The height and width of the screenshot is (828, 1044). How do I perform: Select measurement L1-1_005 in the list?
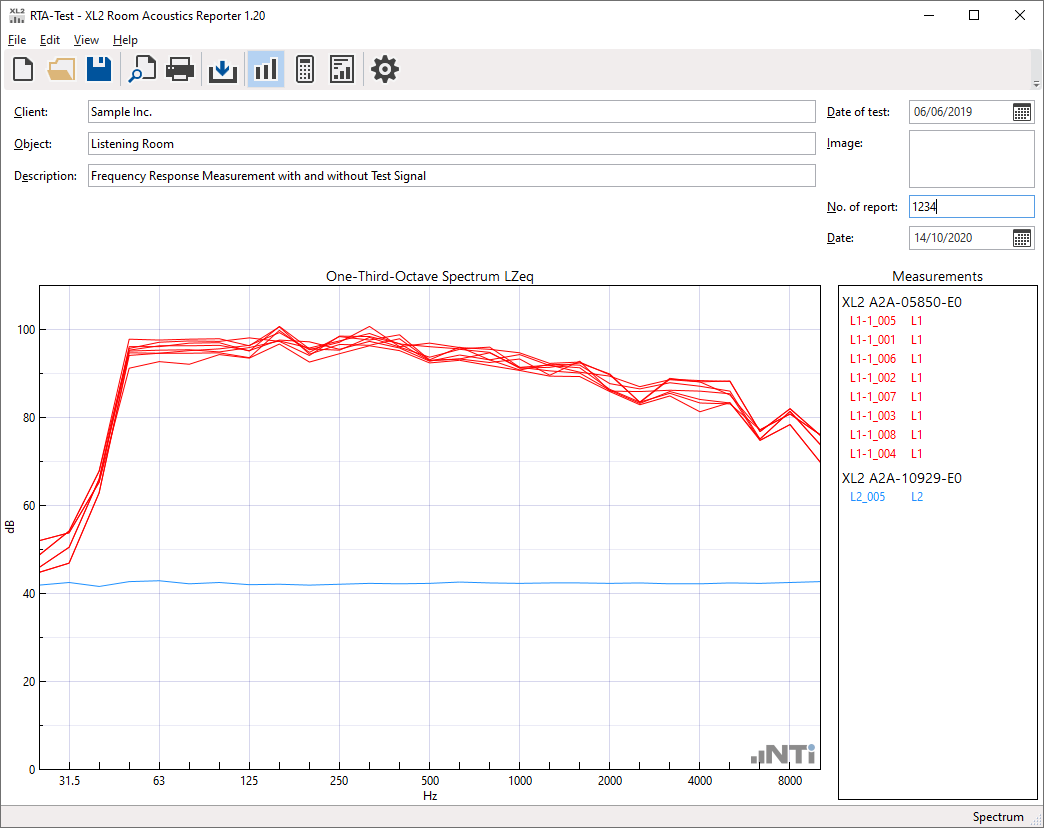(x=873, y=321)
